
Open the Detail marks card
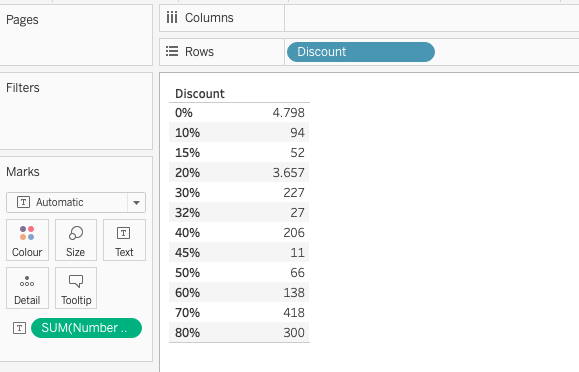pyautogui.click(x=27, y=288)
